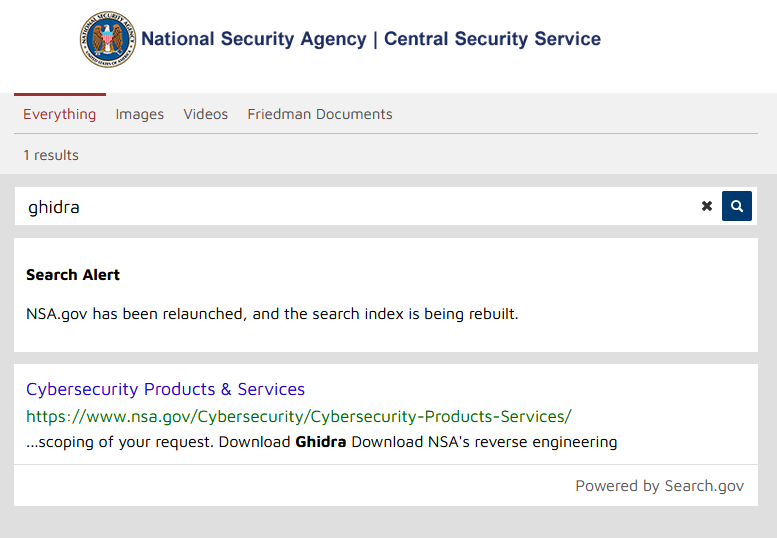
Task: Select the Everything results tab
Action: 59,114
